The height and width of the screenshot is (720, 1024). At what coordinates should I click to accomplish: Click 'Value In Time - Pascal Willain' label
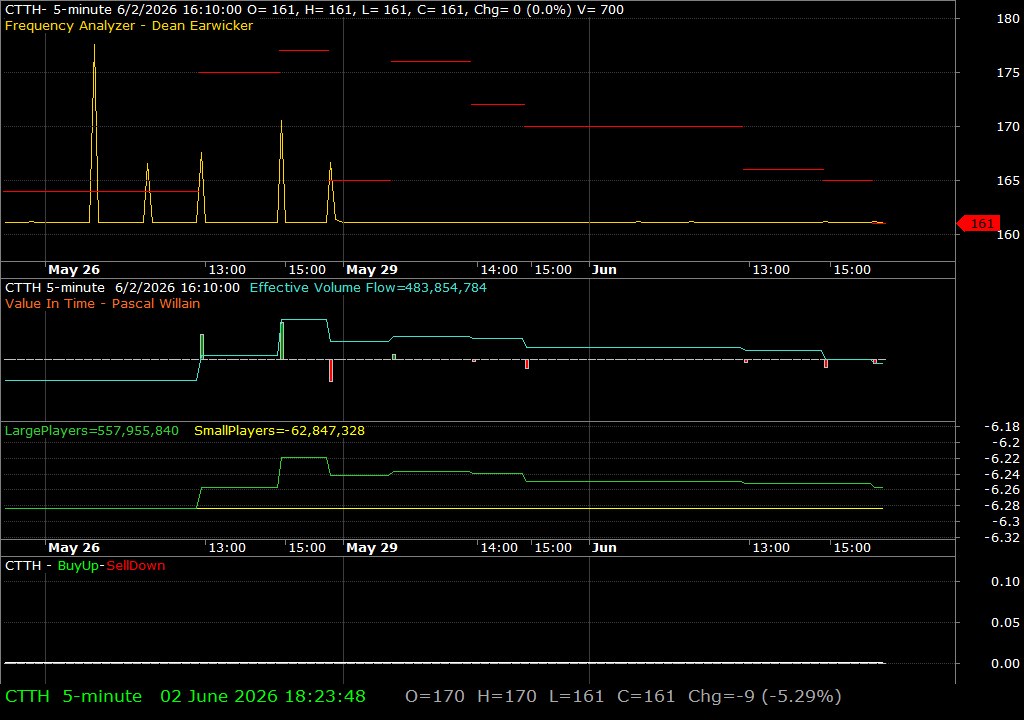click(103, 303)
